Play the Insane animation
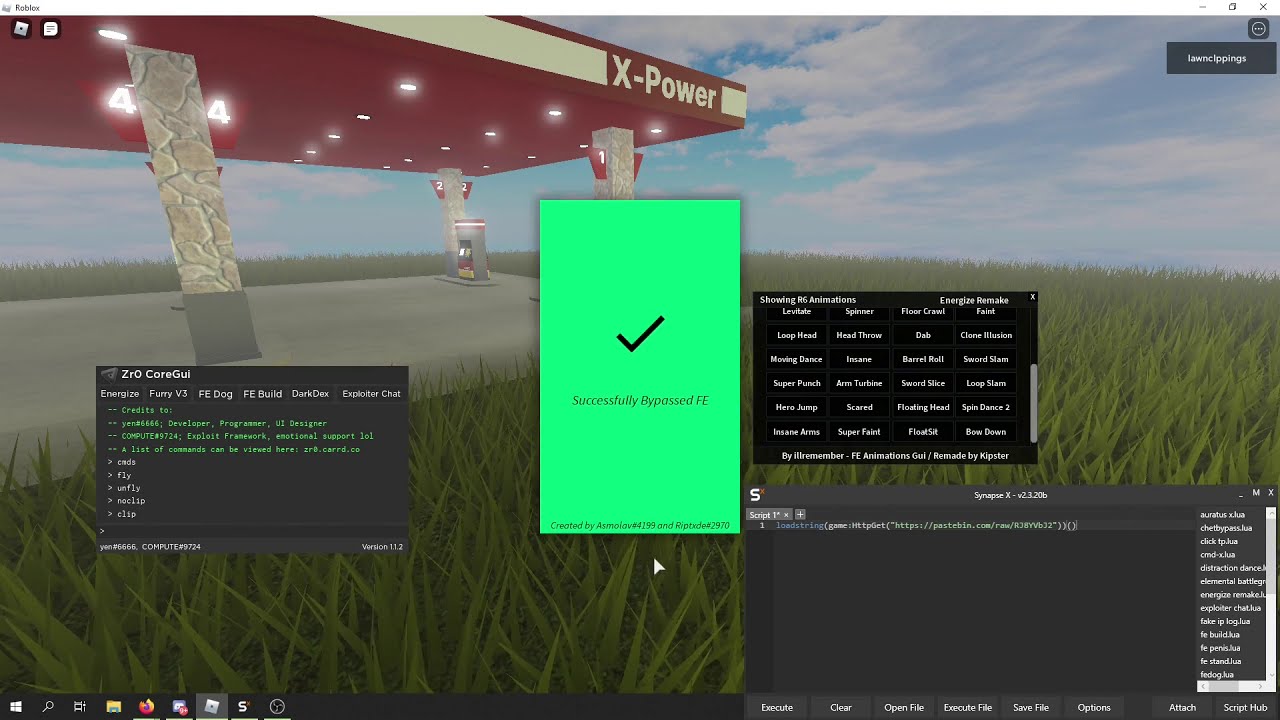The image size is (1280, 720). click(x=859, y=359)
